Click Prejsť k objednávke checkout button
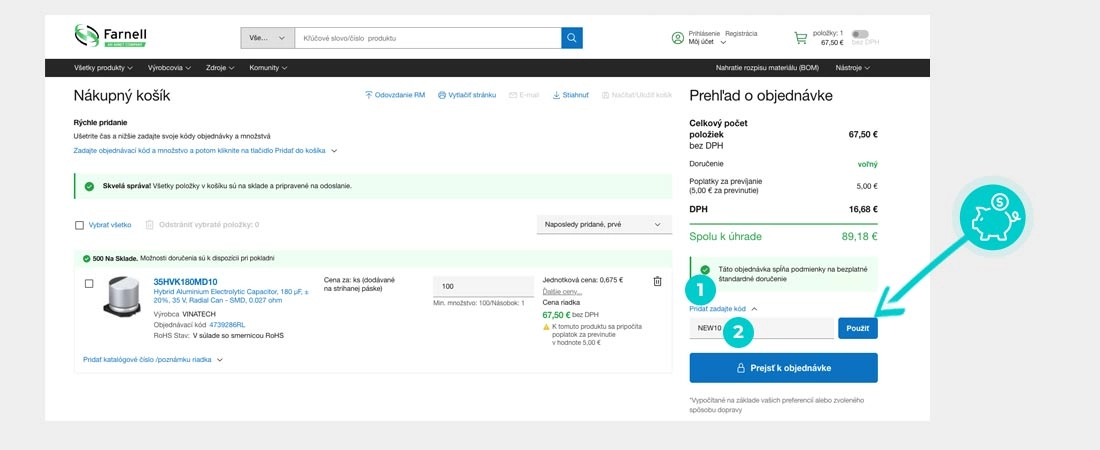Screen dimensions: 1100x450 (x=784, y=368)
